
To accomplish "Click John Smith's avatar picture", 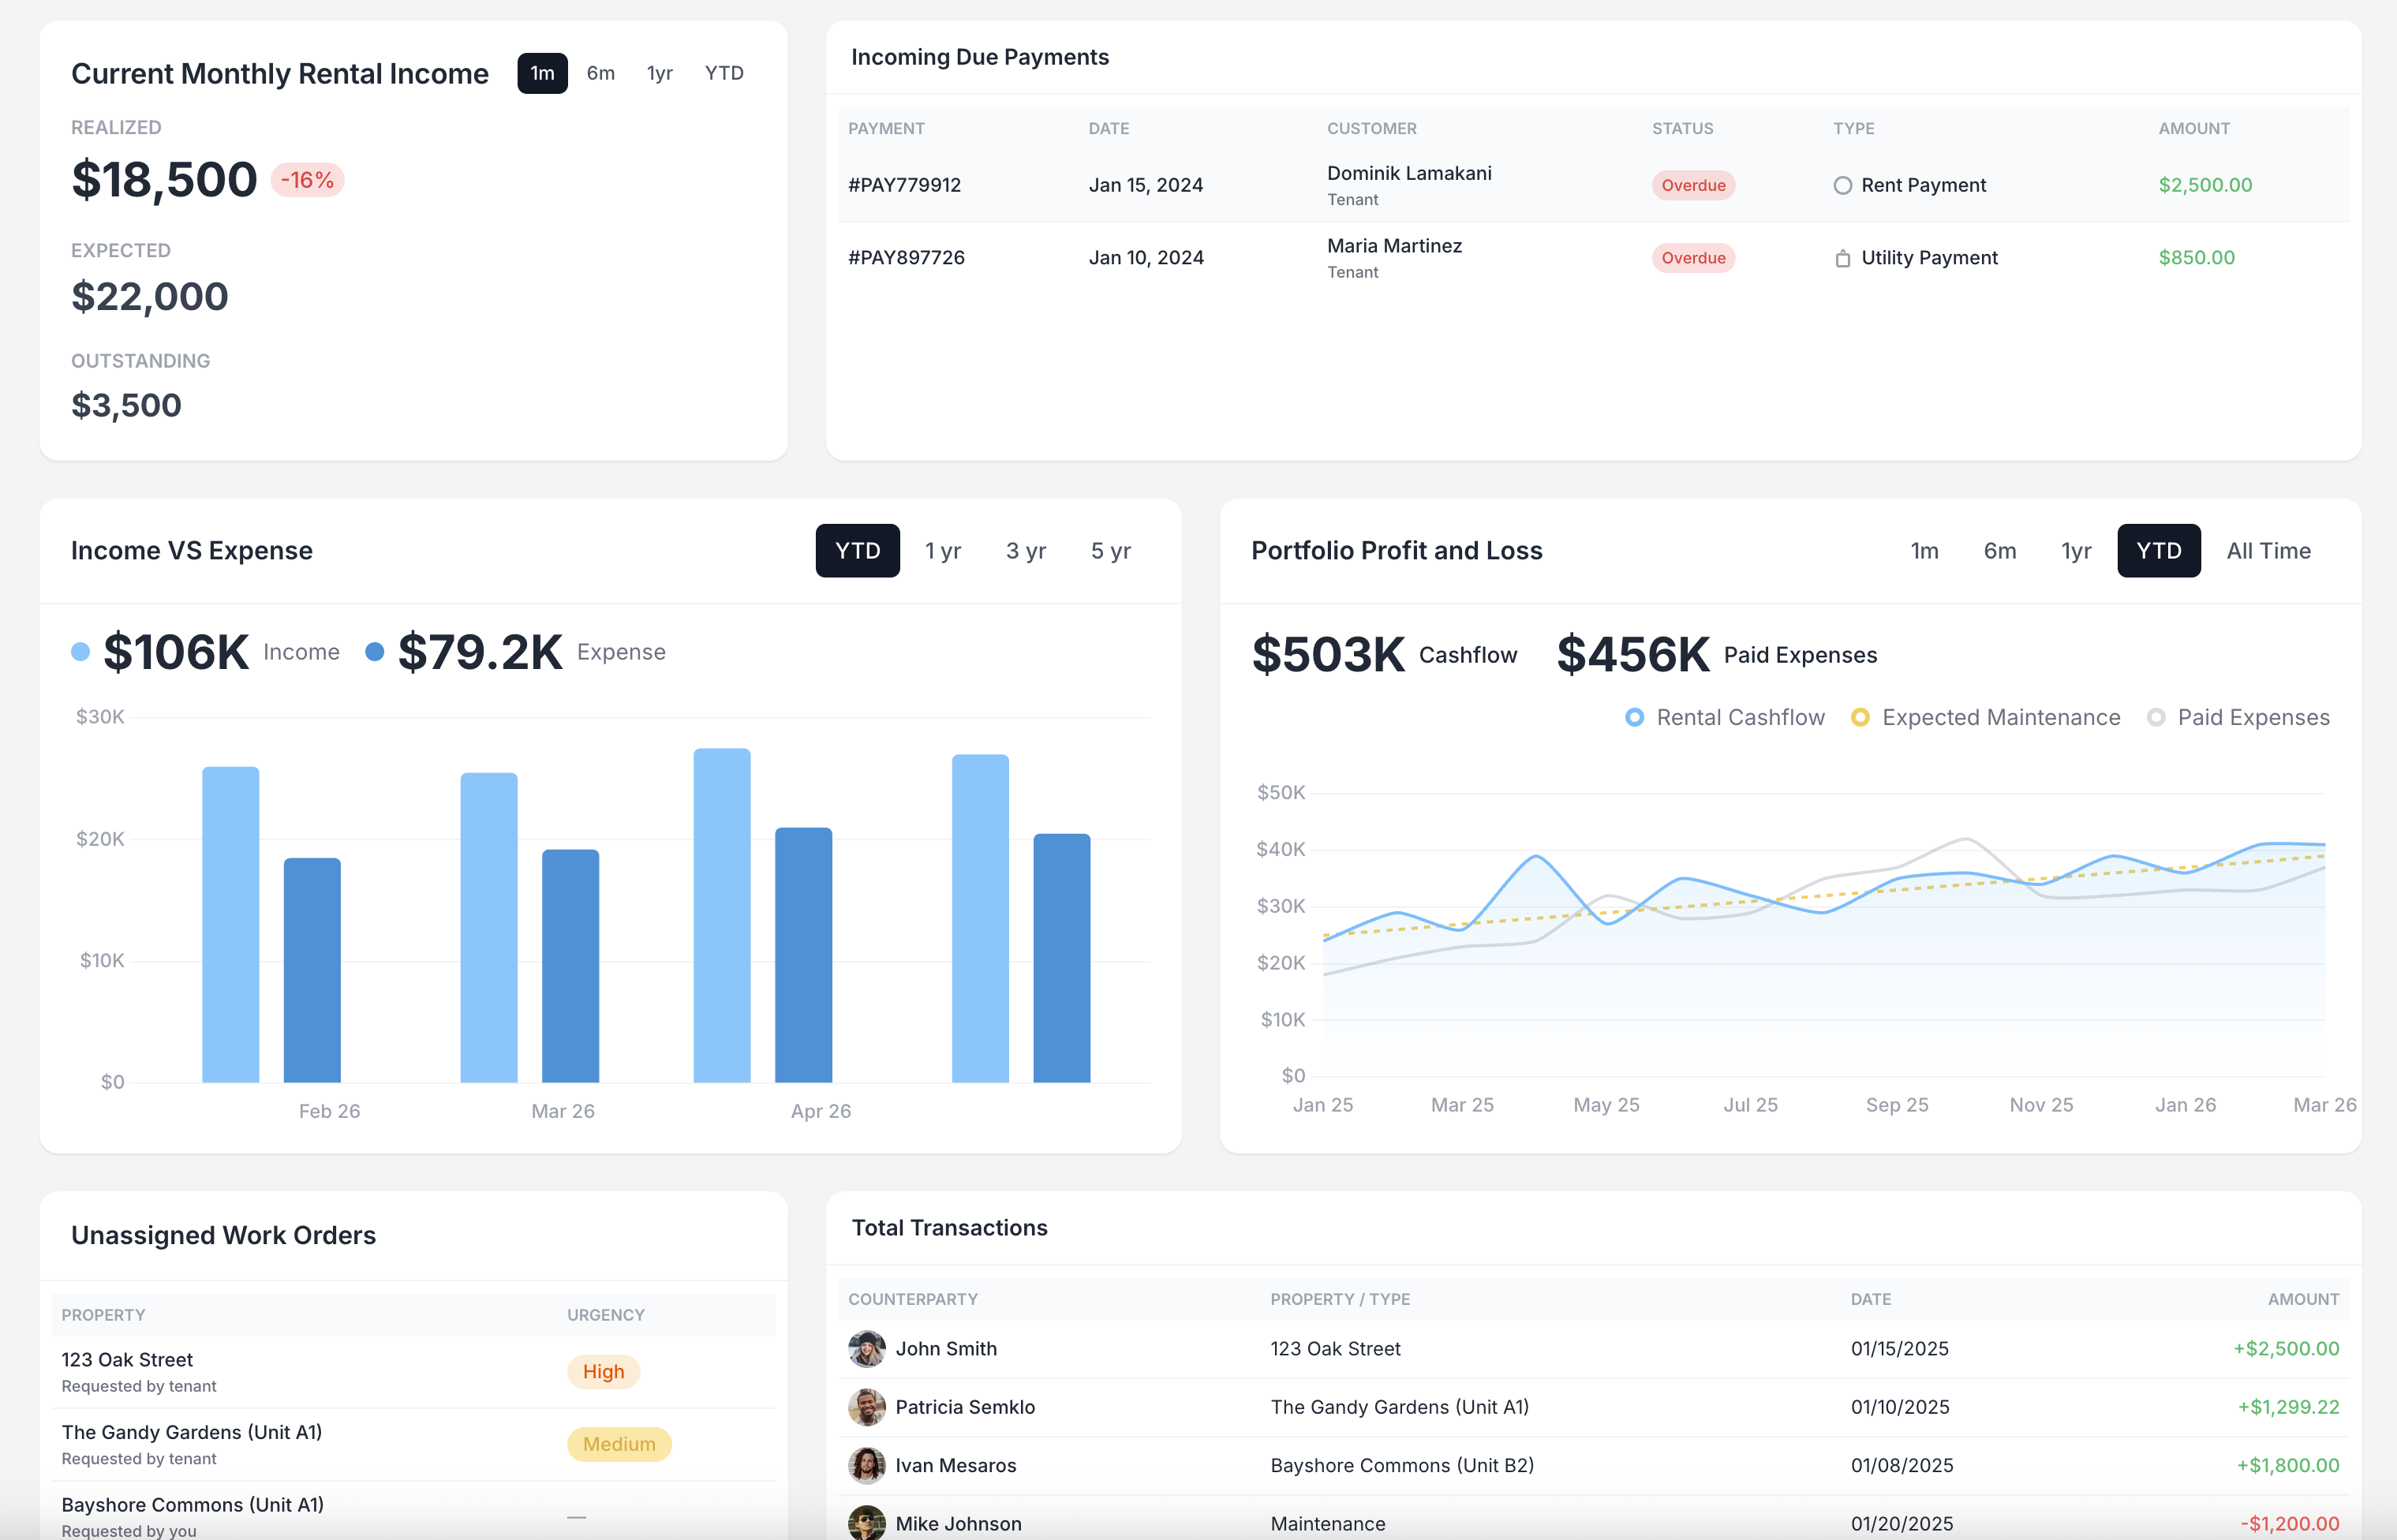I will point(866,1348).
